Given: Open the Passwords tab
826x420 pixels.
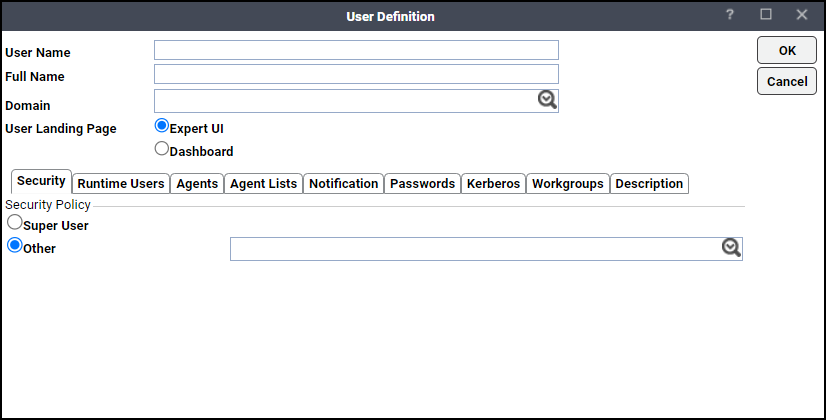Looking at the screenshot, I should click(x=422, y=183).
